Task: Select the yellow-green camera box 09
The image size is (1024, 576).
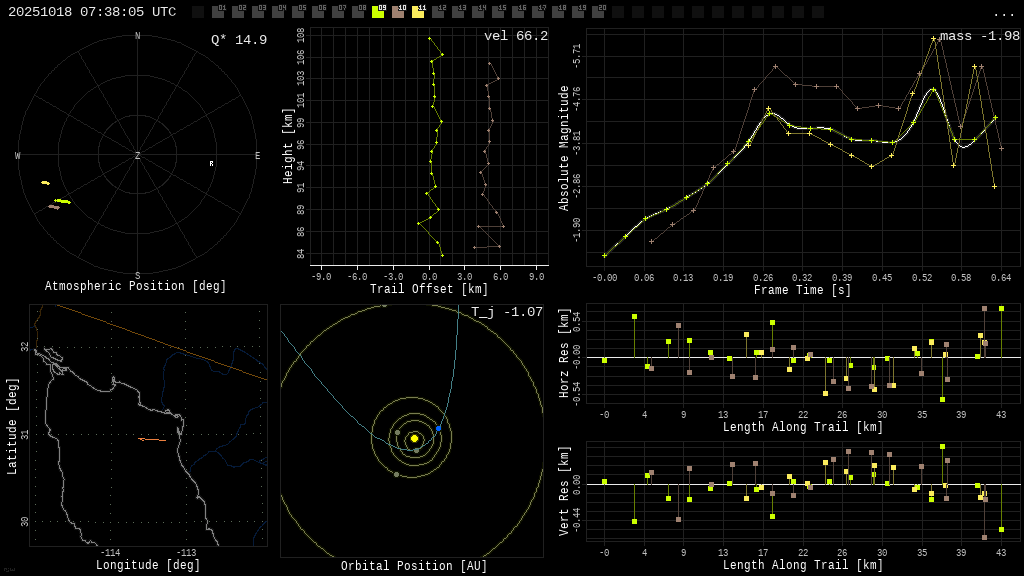Action: coord(378,12)
